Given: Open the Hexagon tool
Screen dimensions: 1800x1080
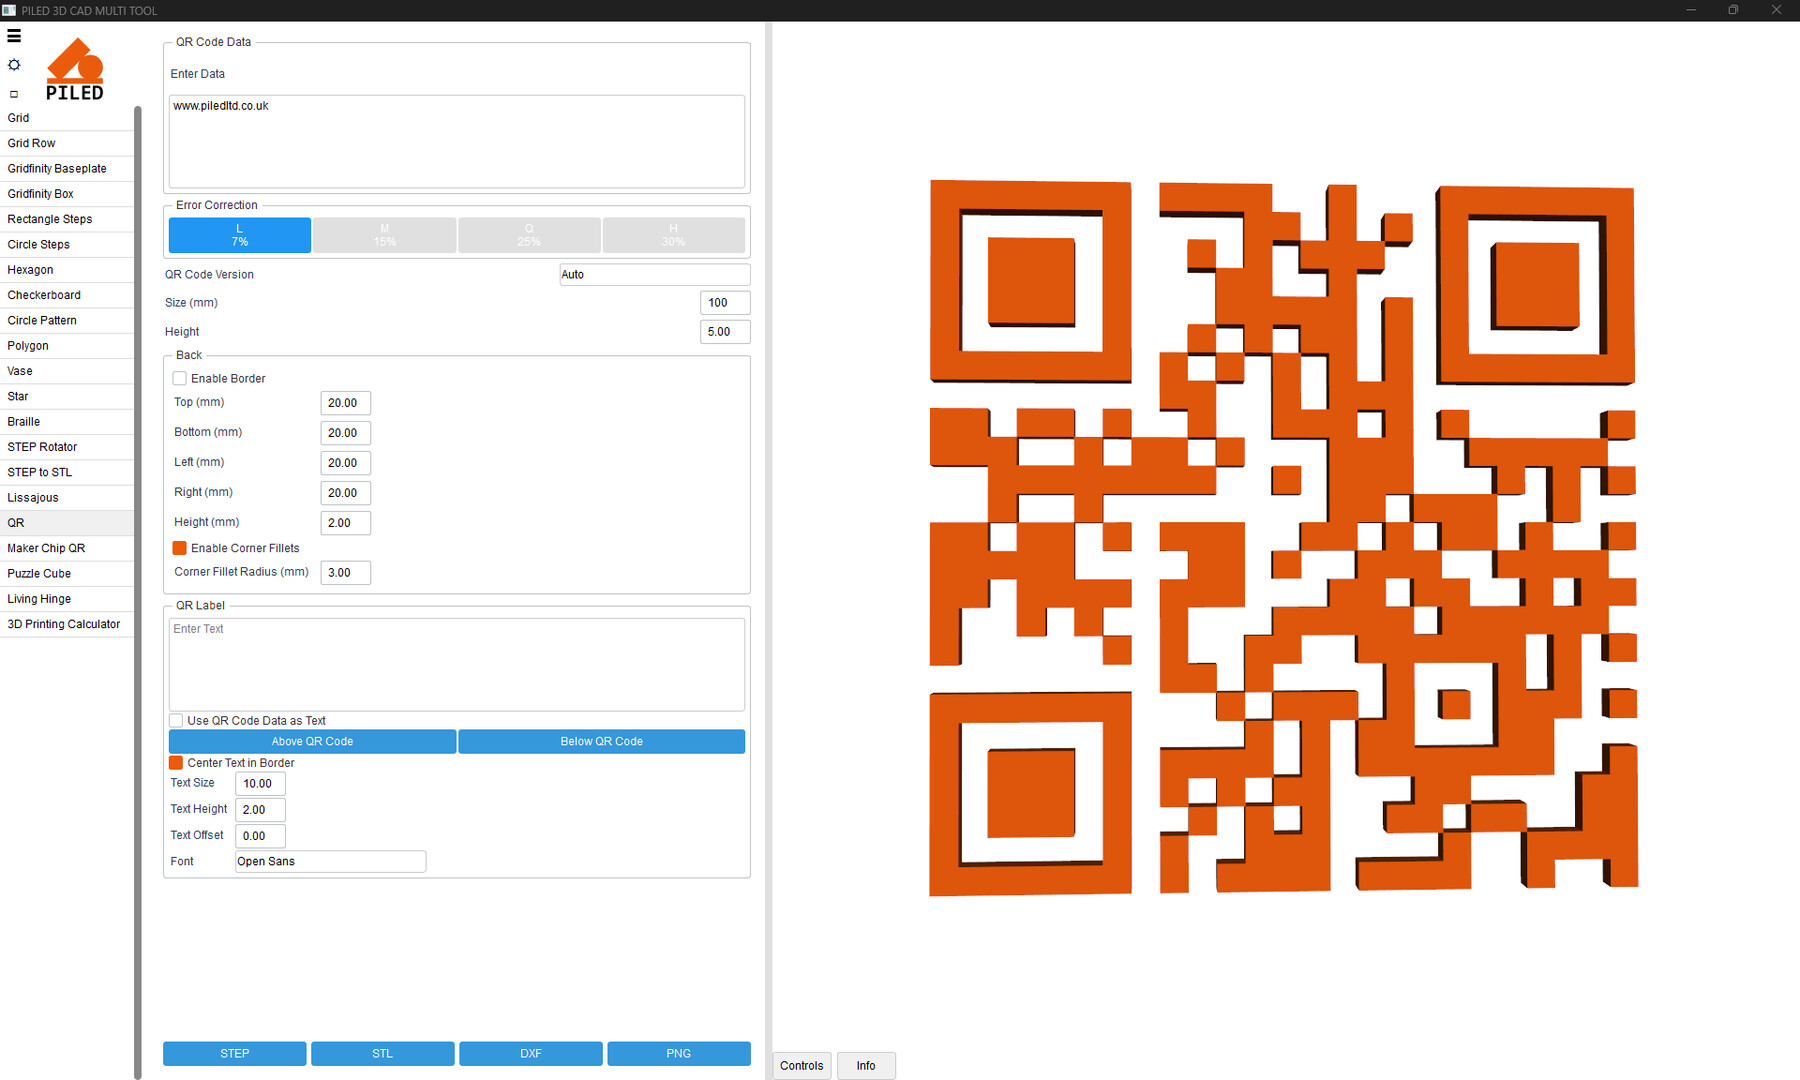Looking at the screenshot, I should point(67,270).
